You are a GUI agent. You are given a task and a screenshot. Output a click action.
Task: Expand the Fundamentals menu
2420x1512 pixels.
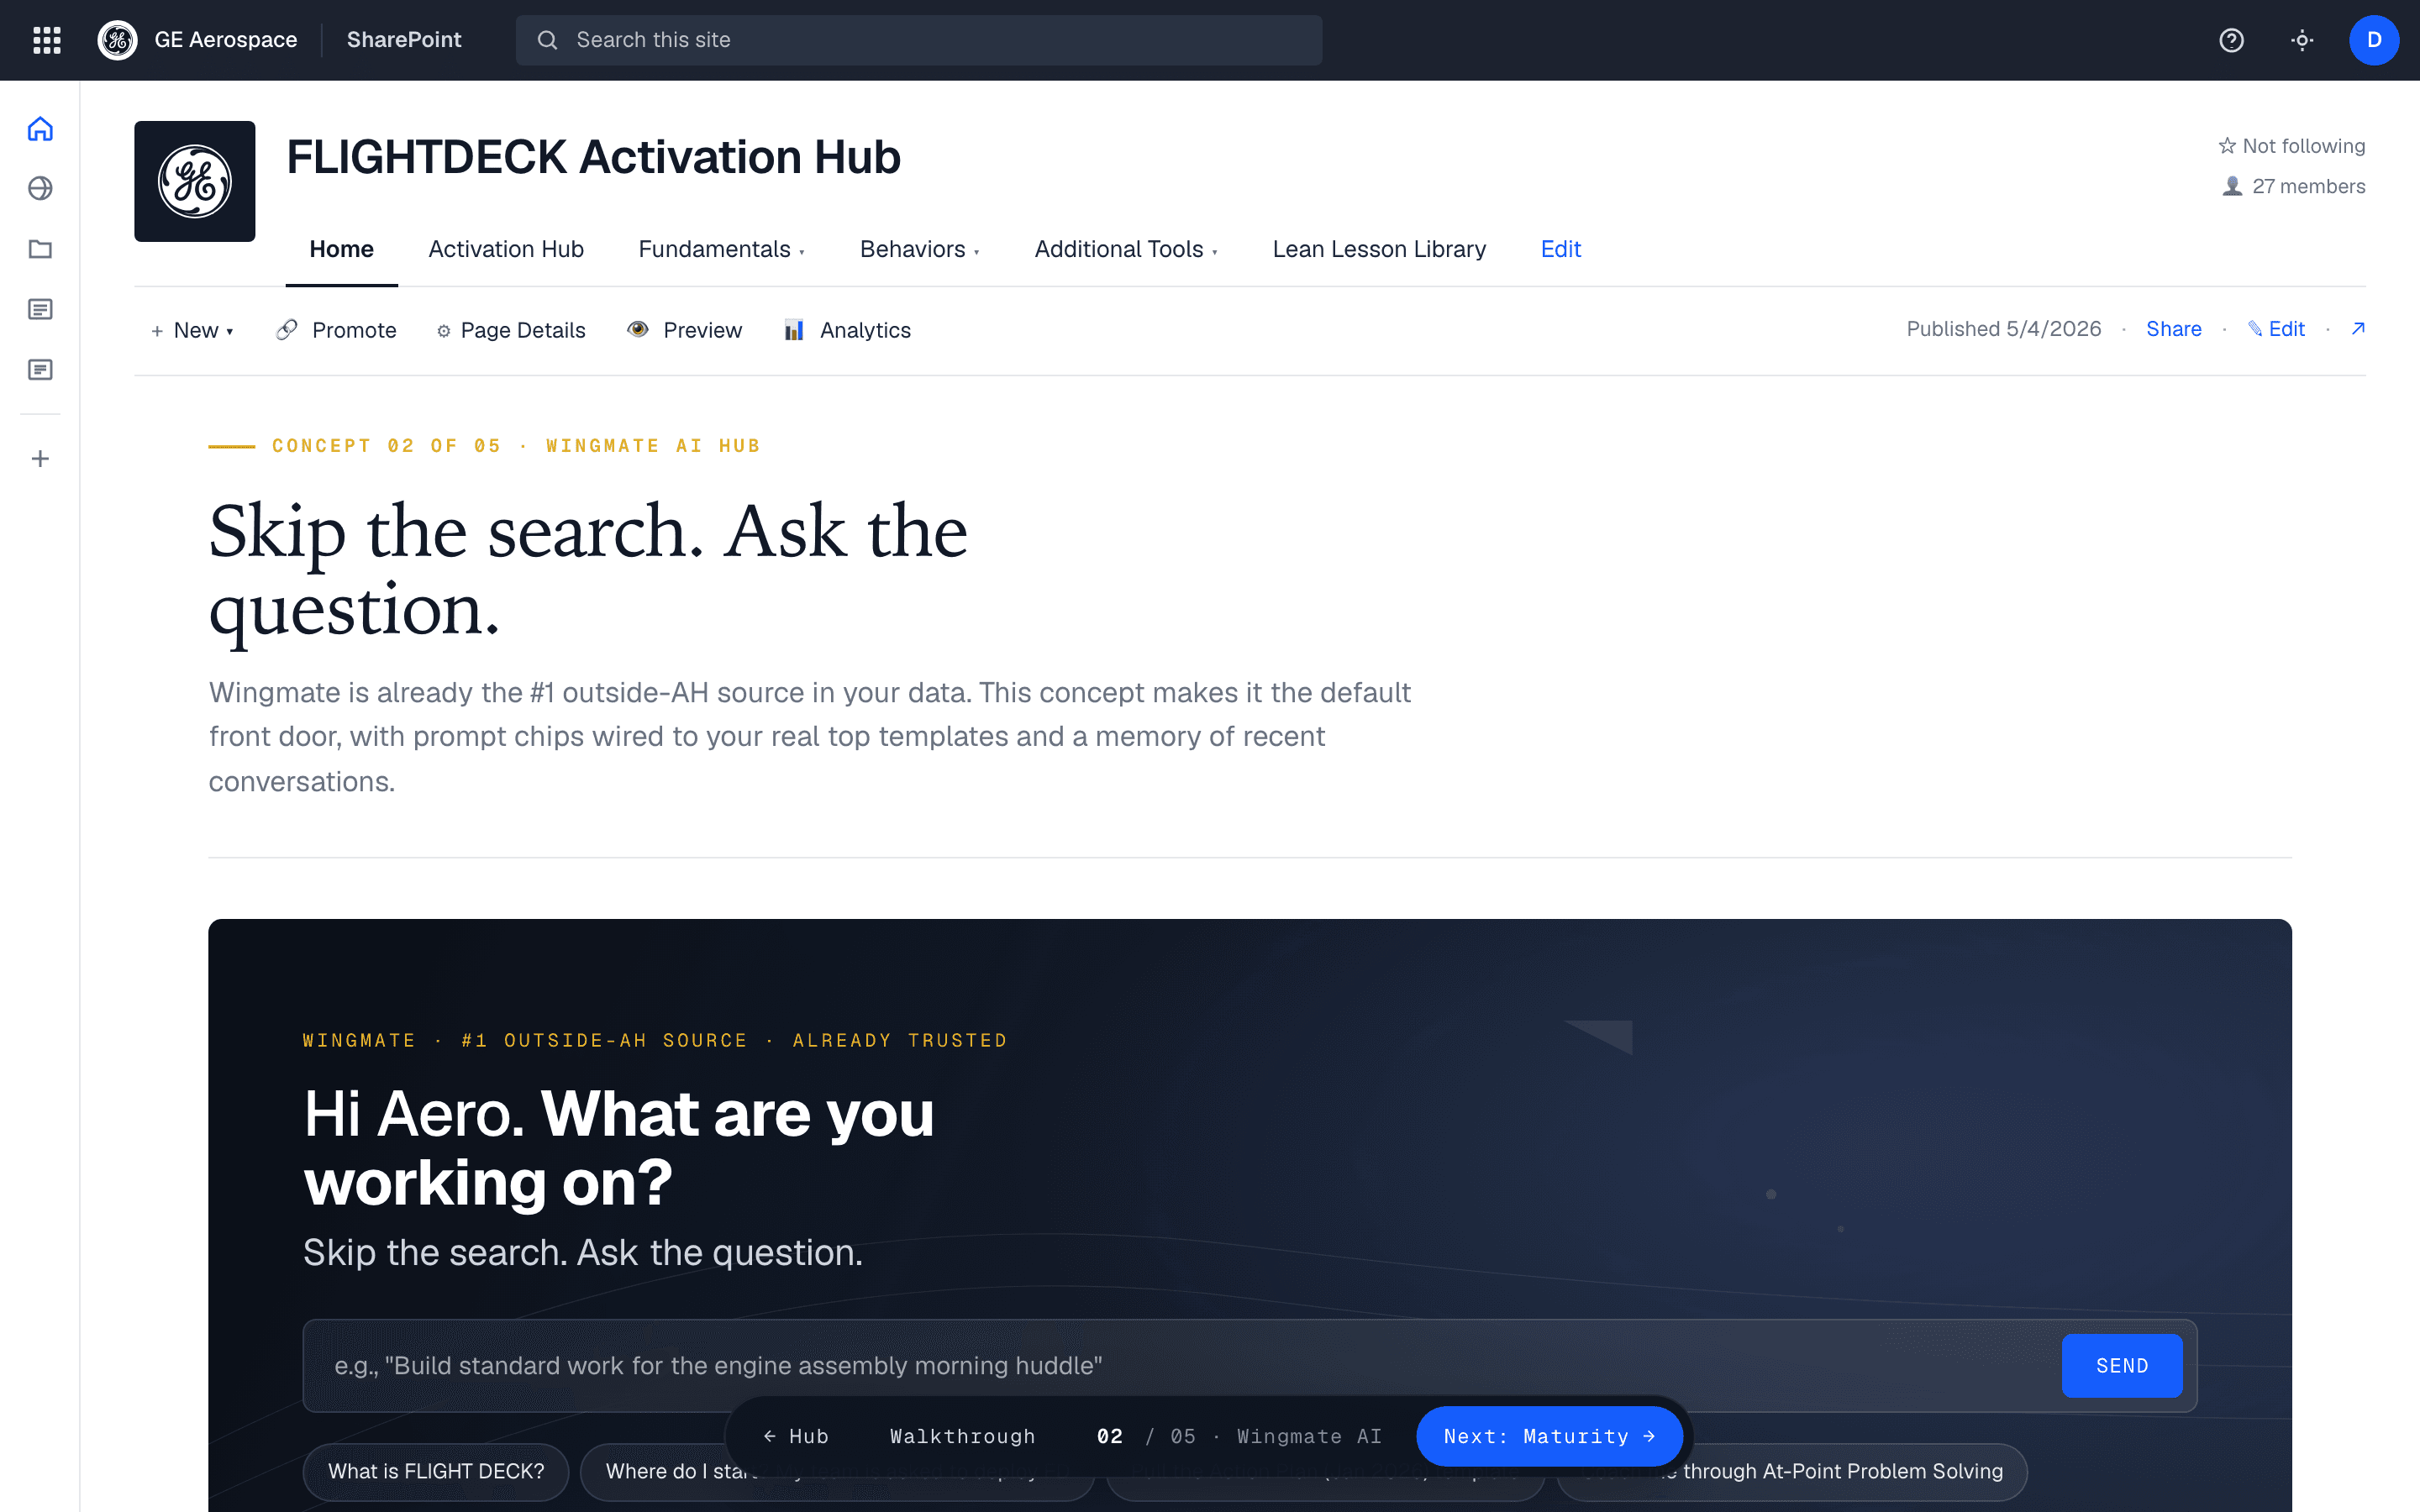pyautogui.click(x=721, y=249)
